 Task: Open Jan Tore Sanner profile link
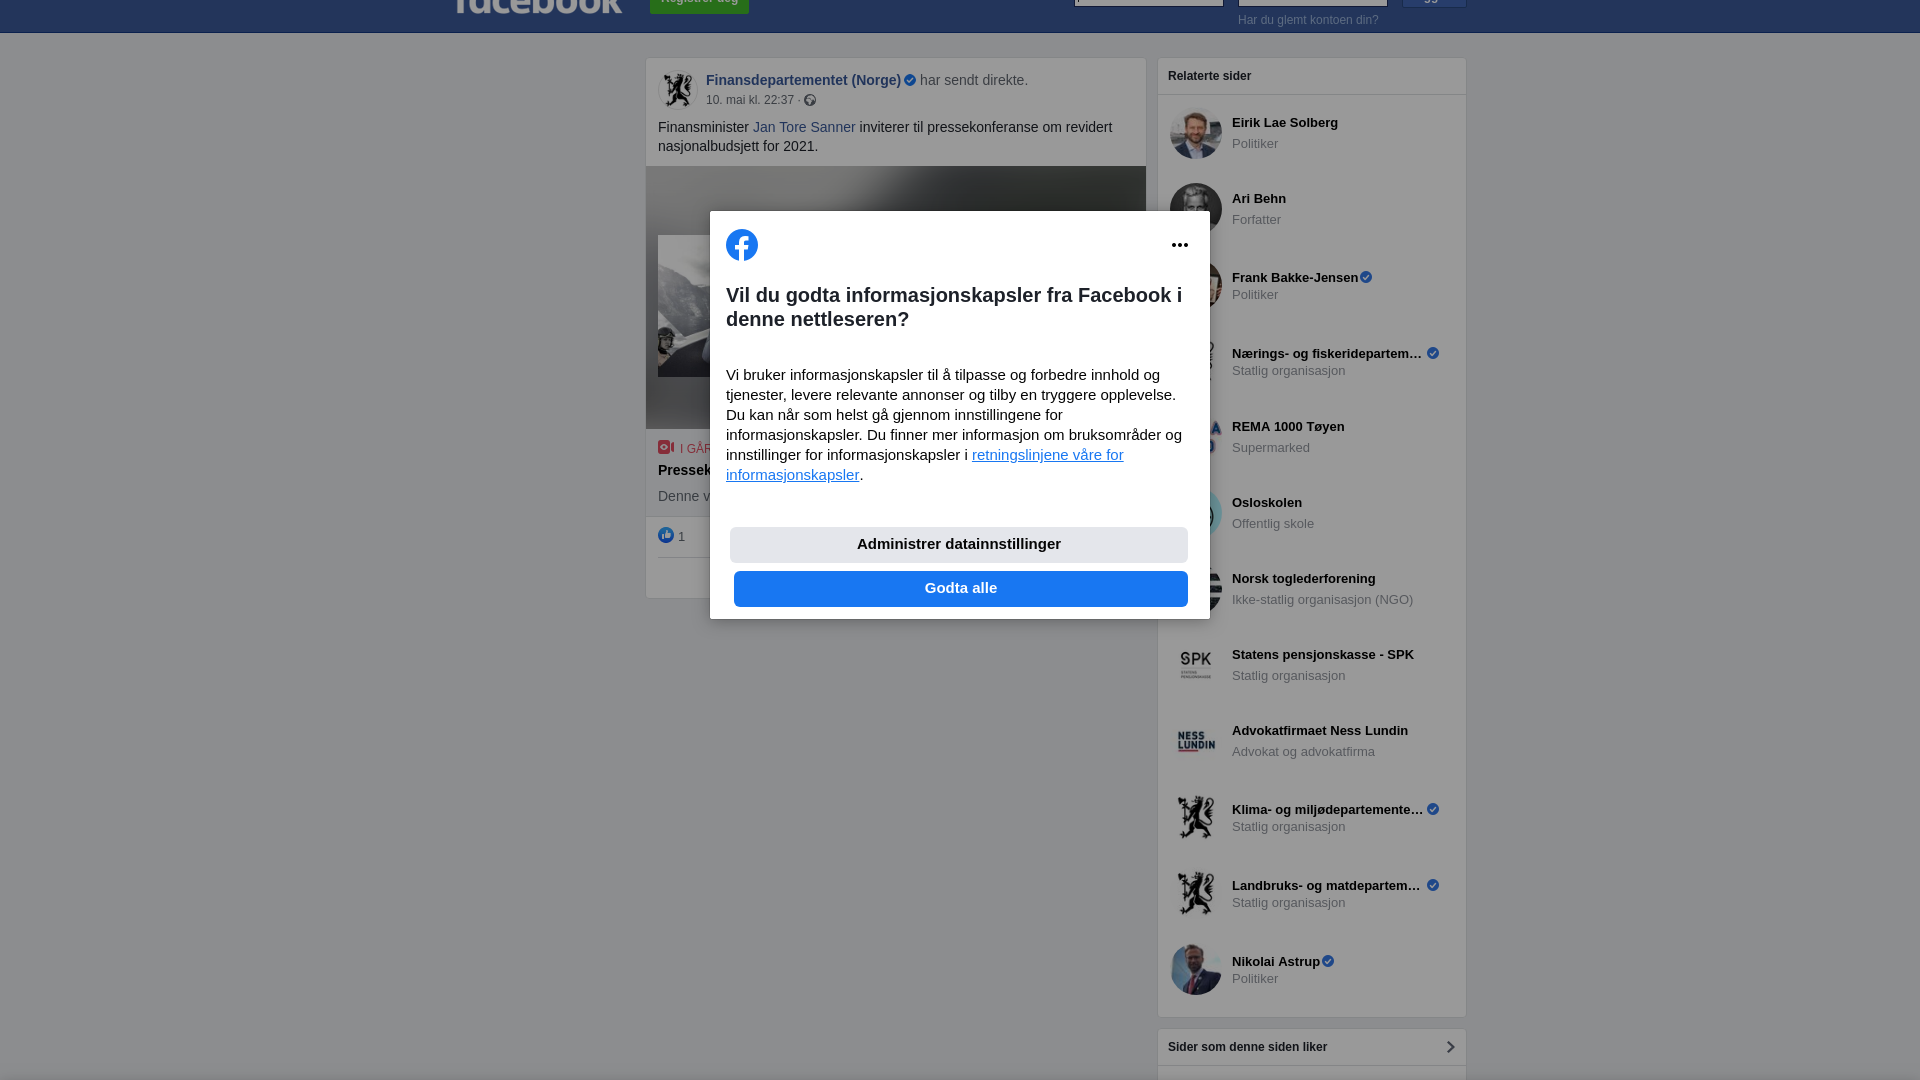(x=804, y=127)
